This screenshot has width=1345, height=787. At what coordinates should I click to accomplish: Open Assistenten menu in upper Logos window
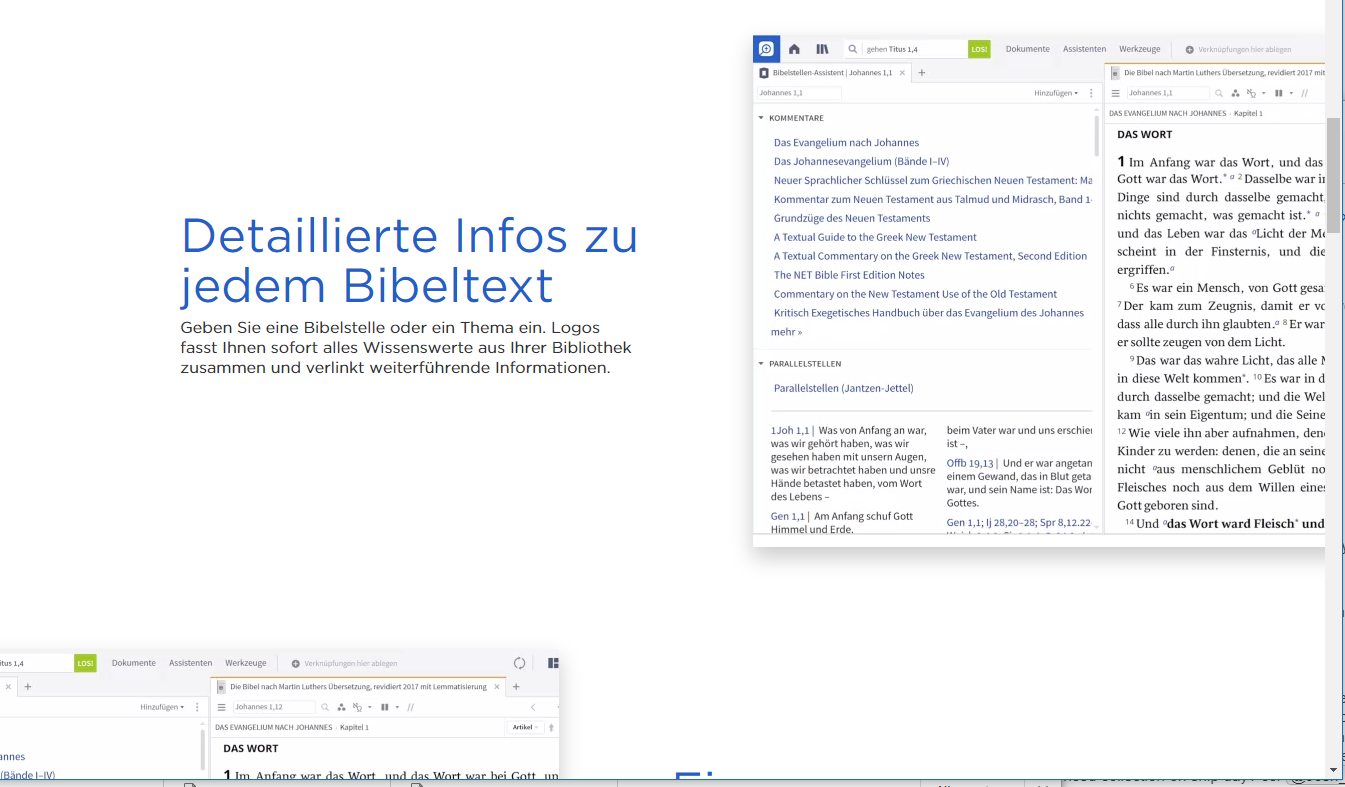(x=1084, y=49)
